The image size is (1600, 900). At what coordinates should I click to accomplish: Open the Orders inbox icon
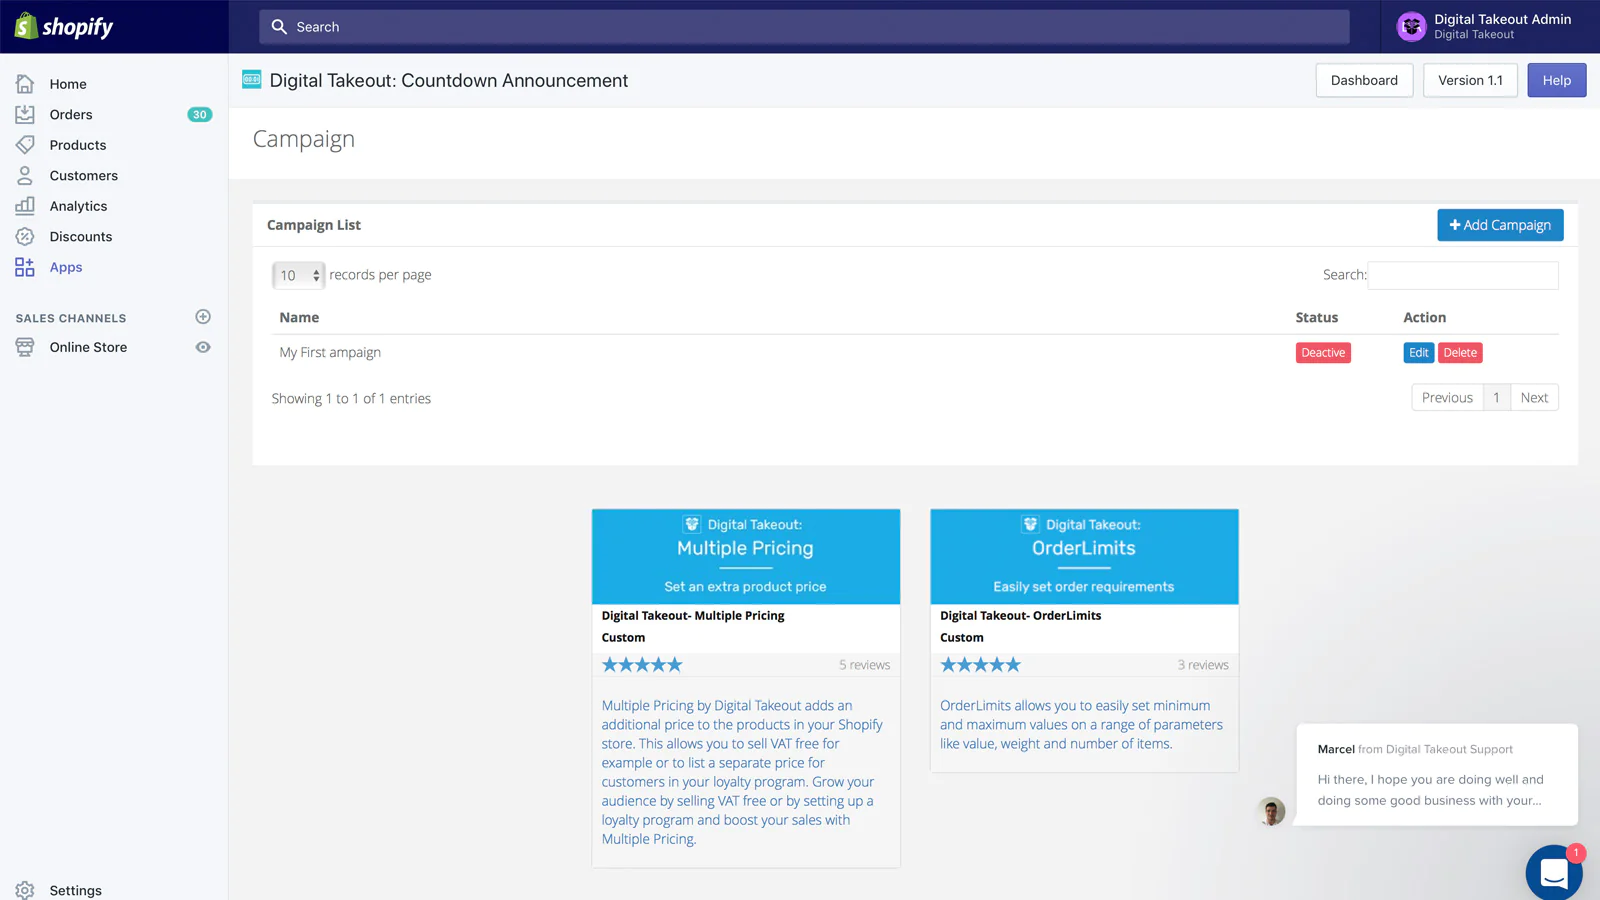(x=25, y=114)
